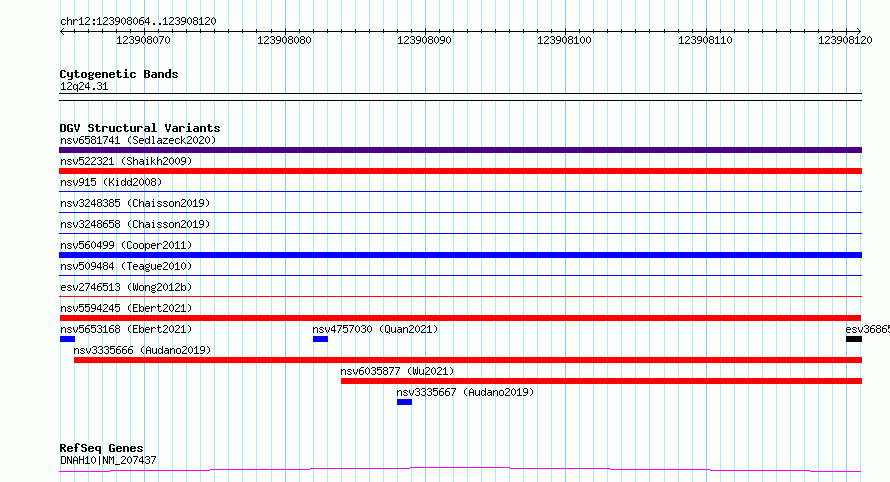The width and height of the screenshot is (890, 482).
Task: Select variant label nsv509484 (Teague2010)
Action: 126,266
